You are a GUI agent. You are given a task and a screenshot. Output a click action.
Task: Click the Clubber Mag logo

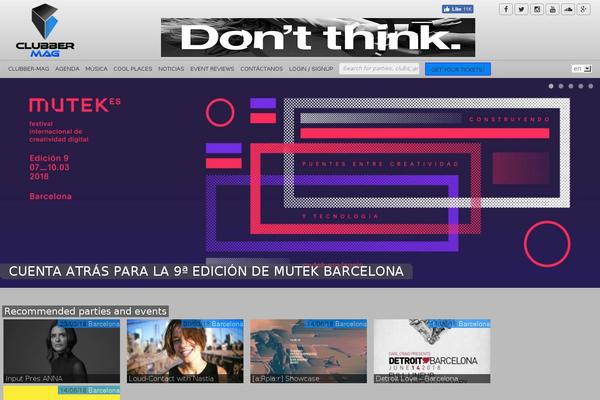[x=45, y=31]
